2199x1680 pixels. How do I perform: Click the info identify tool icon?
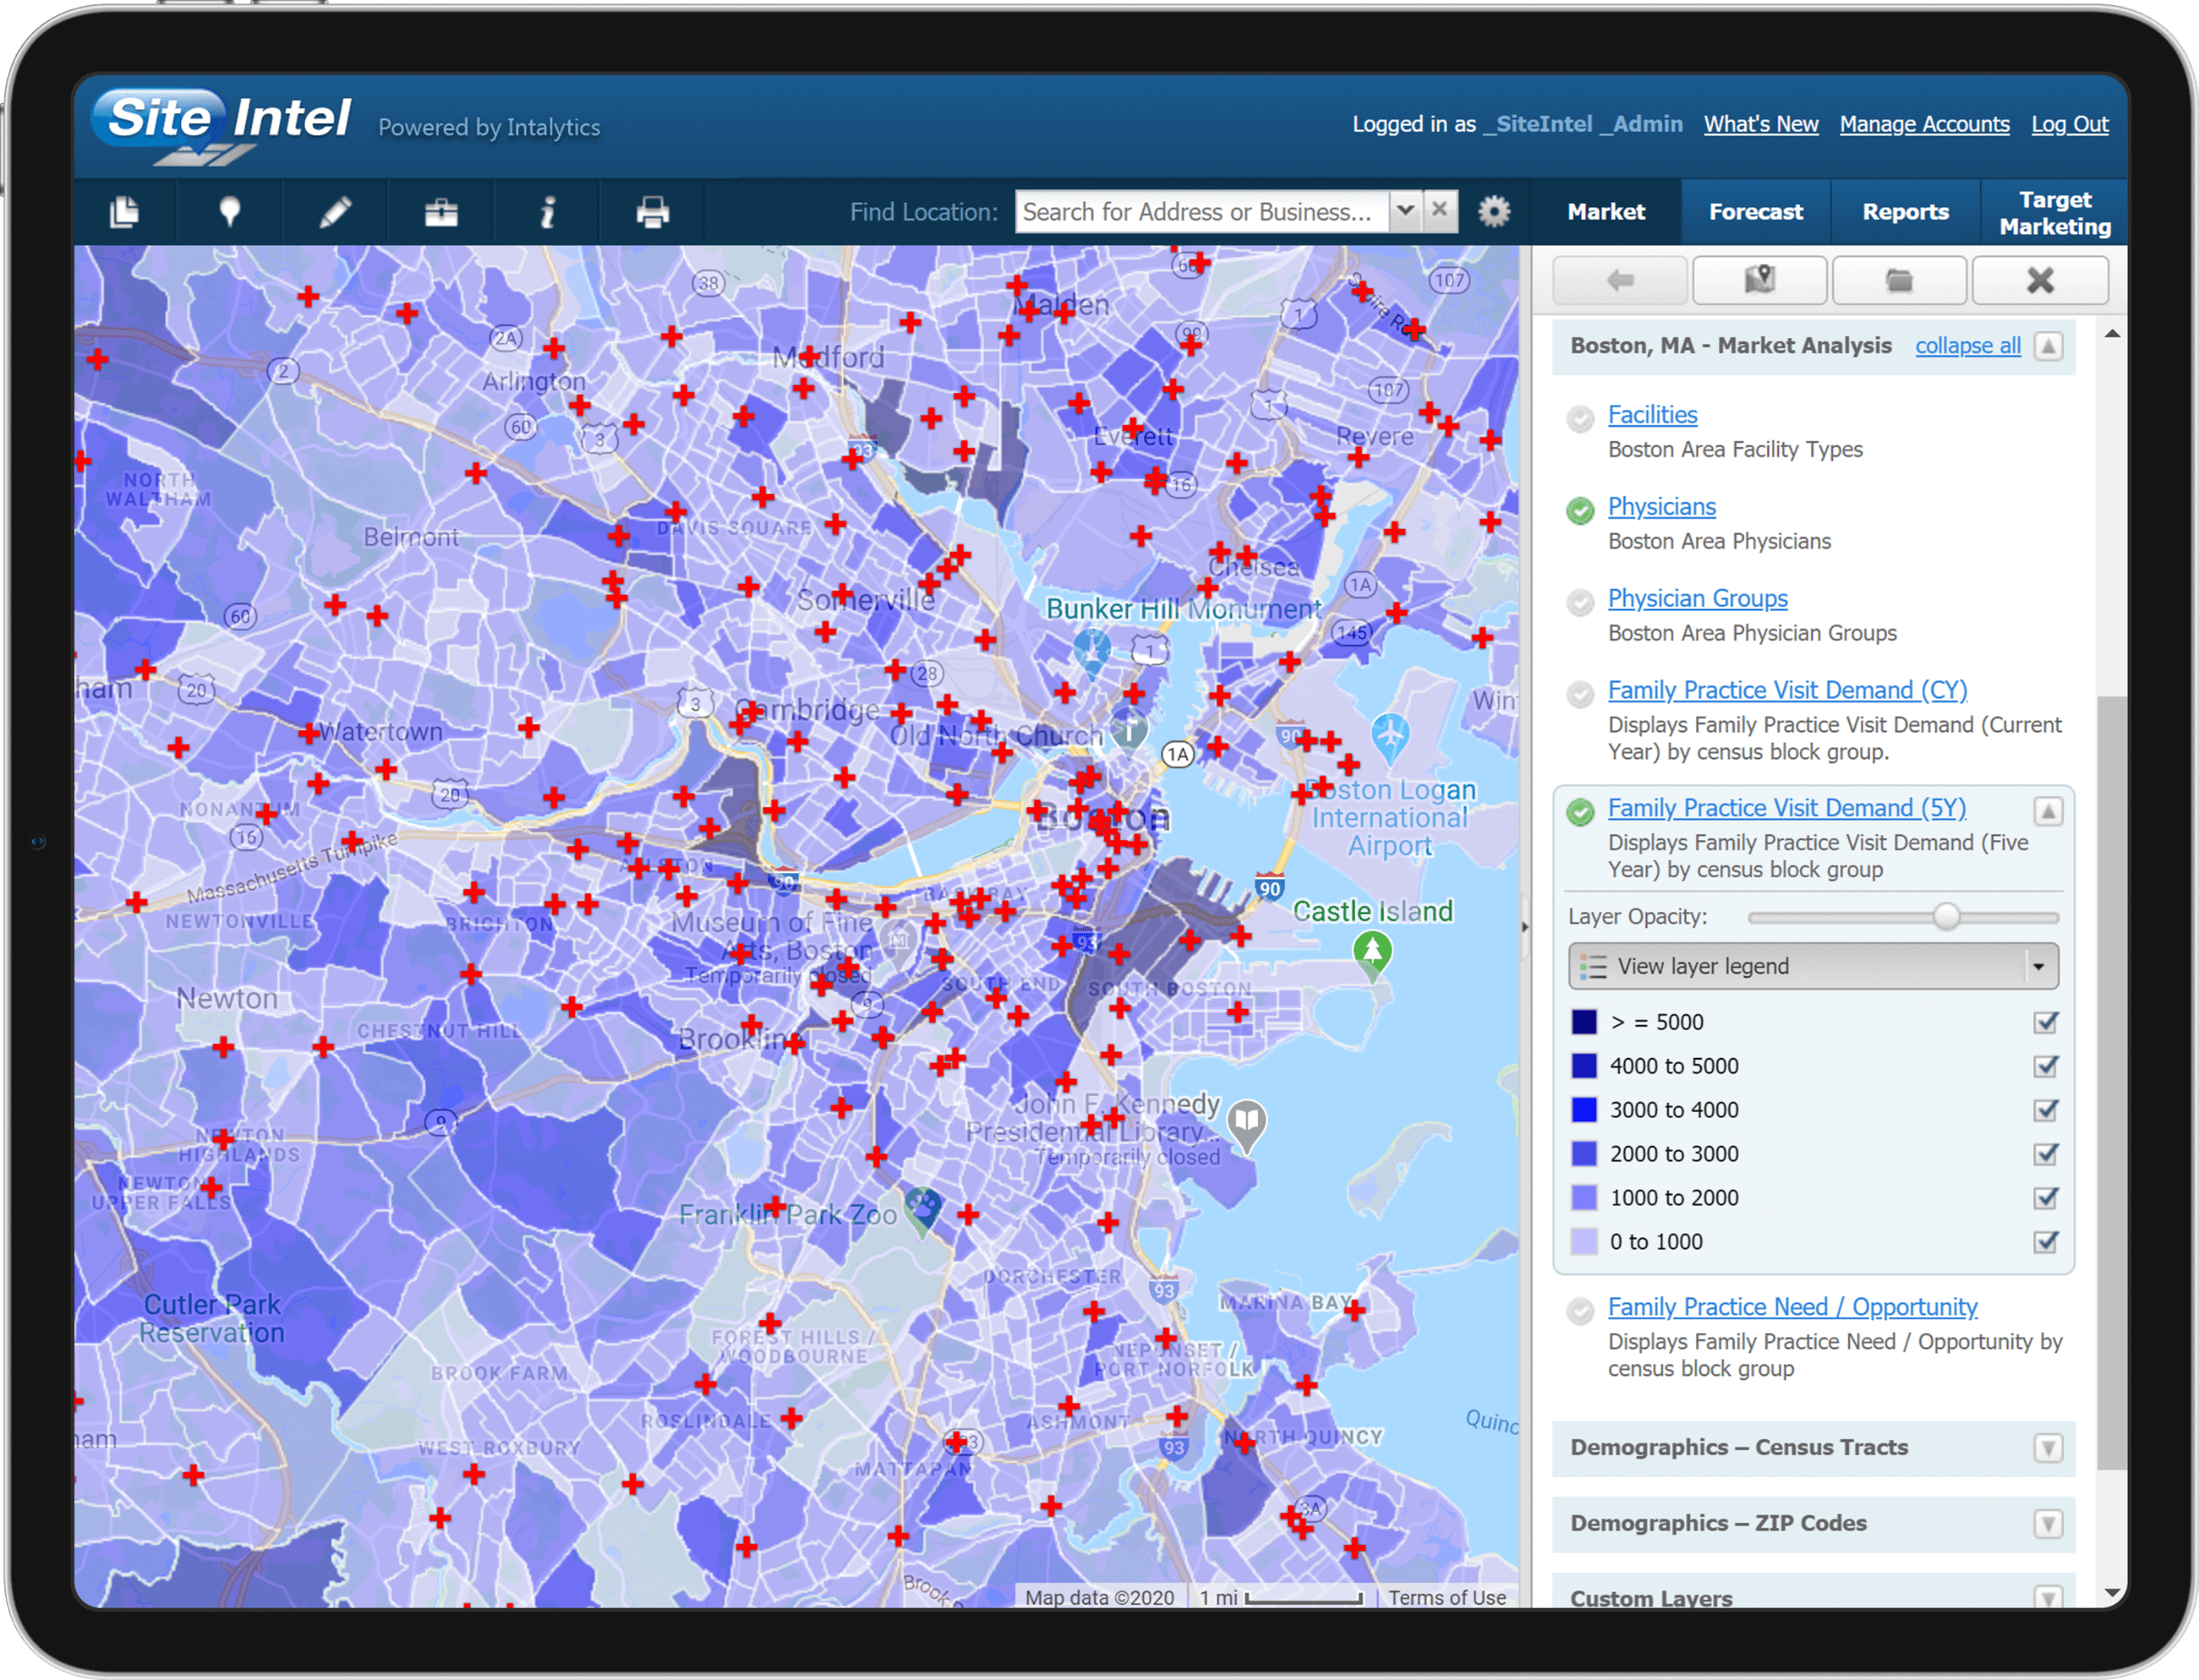pos(547,212)
